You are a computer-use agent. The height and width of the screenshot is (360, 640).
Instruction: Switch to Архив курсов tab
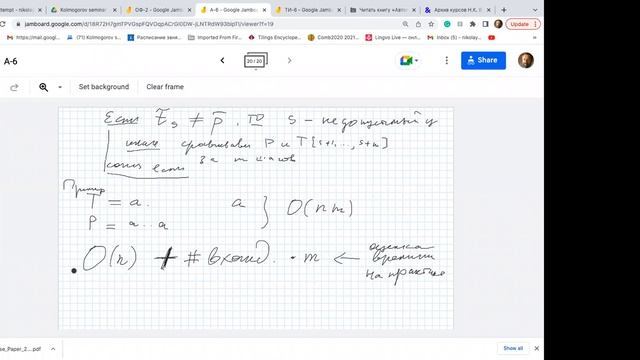[x=458, y=10]
